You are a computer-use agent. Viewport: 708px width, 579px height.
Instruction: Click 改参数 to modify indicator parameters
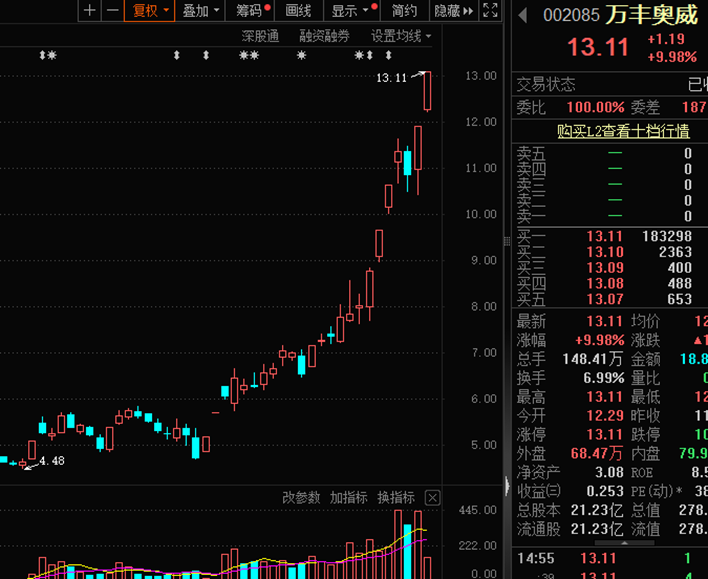[x=301, y=497]
